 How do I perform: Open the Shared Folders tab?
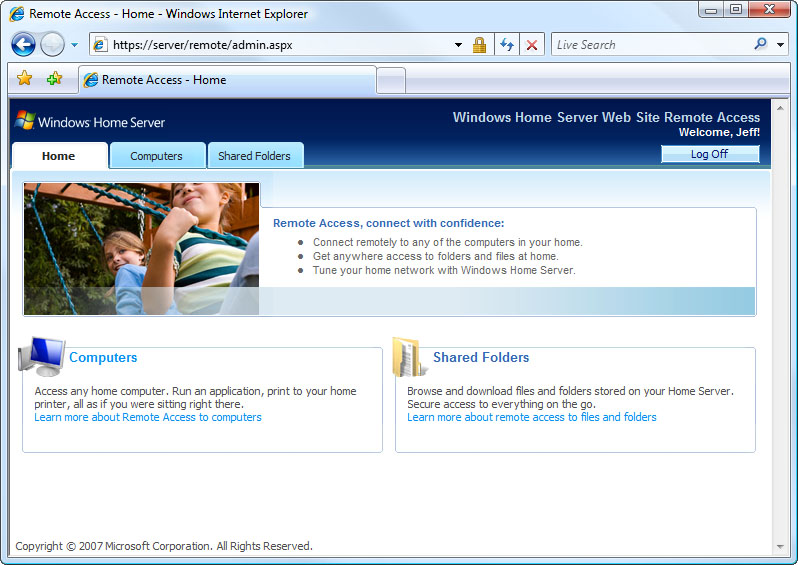tap(254, 156)
